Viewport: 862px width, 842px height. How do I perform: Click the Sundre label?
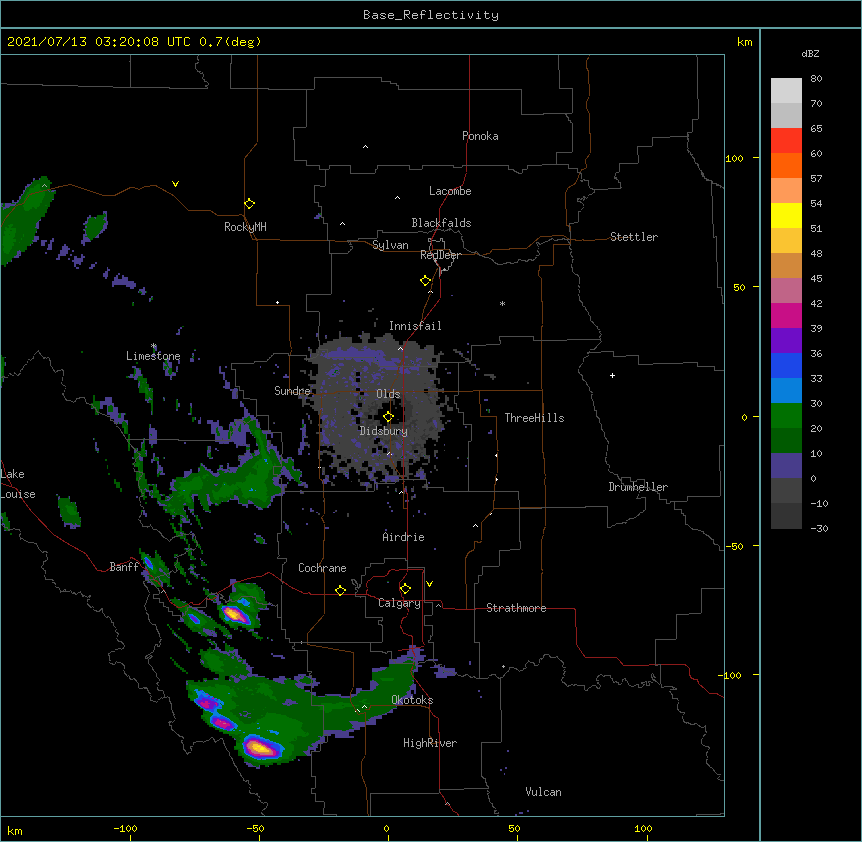292,391
